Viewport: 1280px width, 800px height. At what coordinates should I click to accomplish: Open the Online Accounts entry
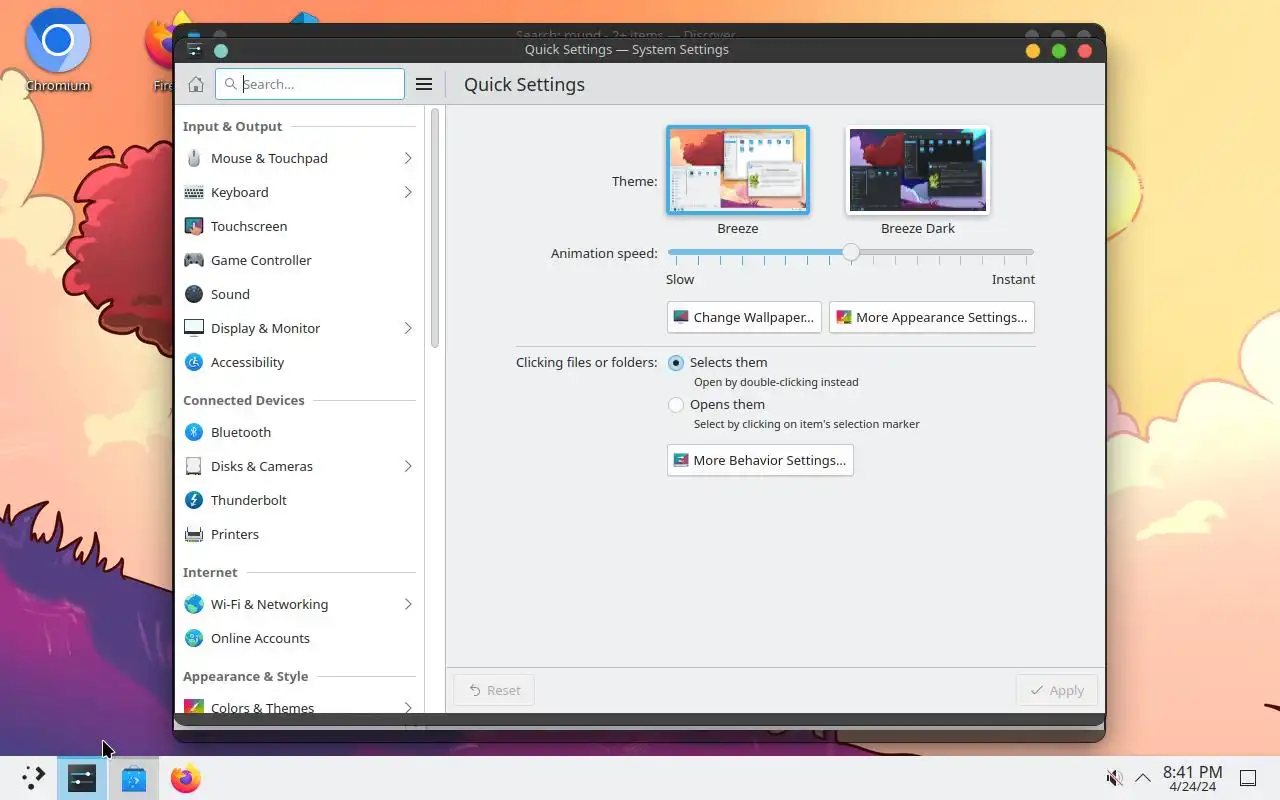[299, 638]
